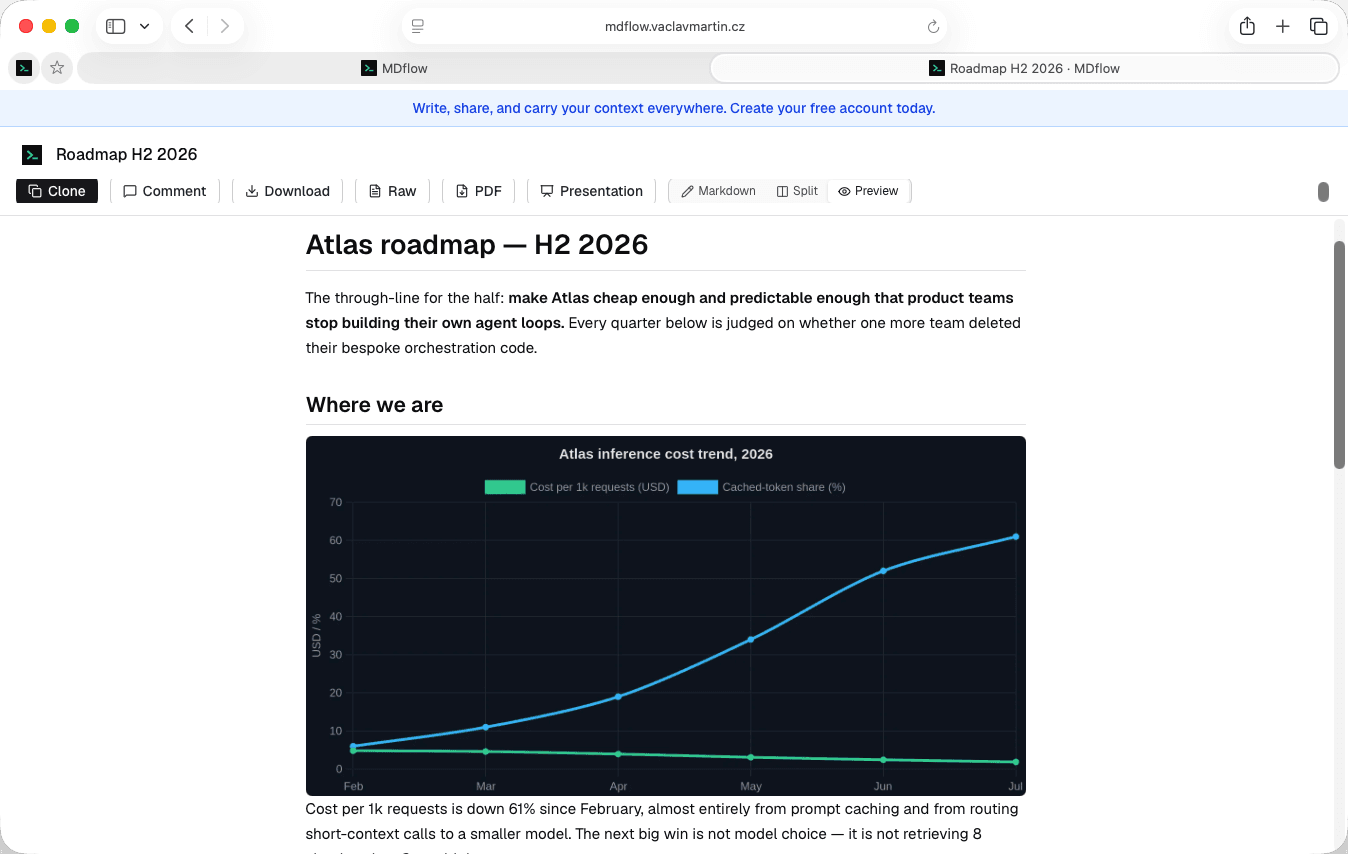Click the Roadmap H2 2026 document title

127,154
